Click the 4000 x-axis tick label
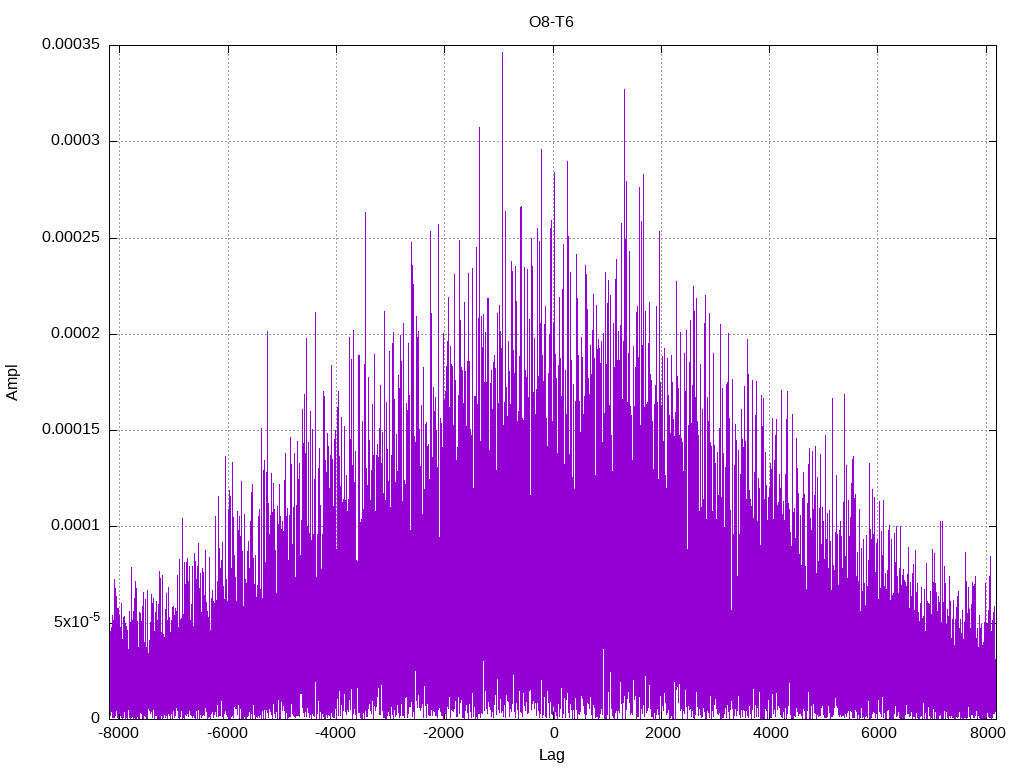Screen dimensions: 1024x768 pyautogui.click(x=771, y=733)
